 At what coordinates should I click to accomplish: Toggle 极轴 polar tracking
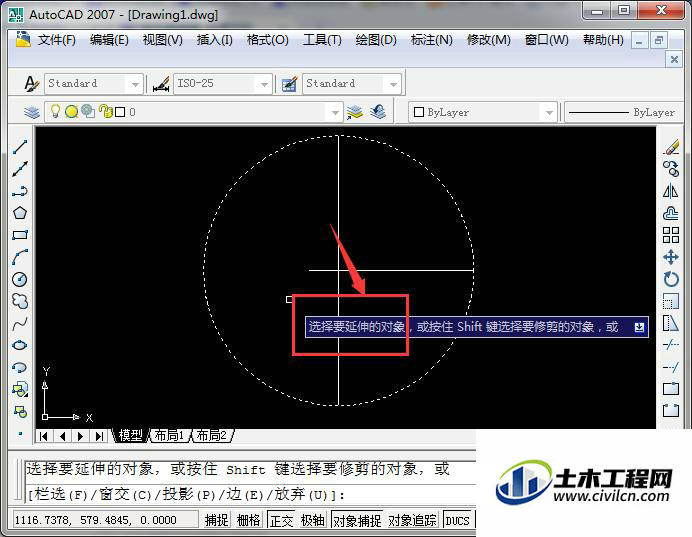[312, 520]
